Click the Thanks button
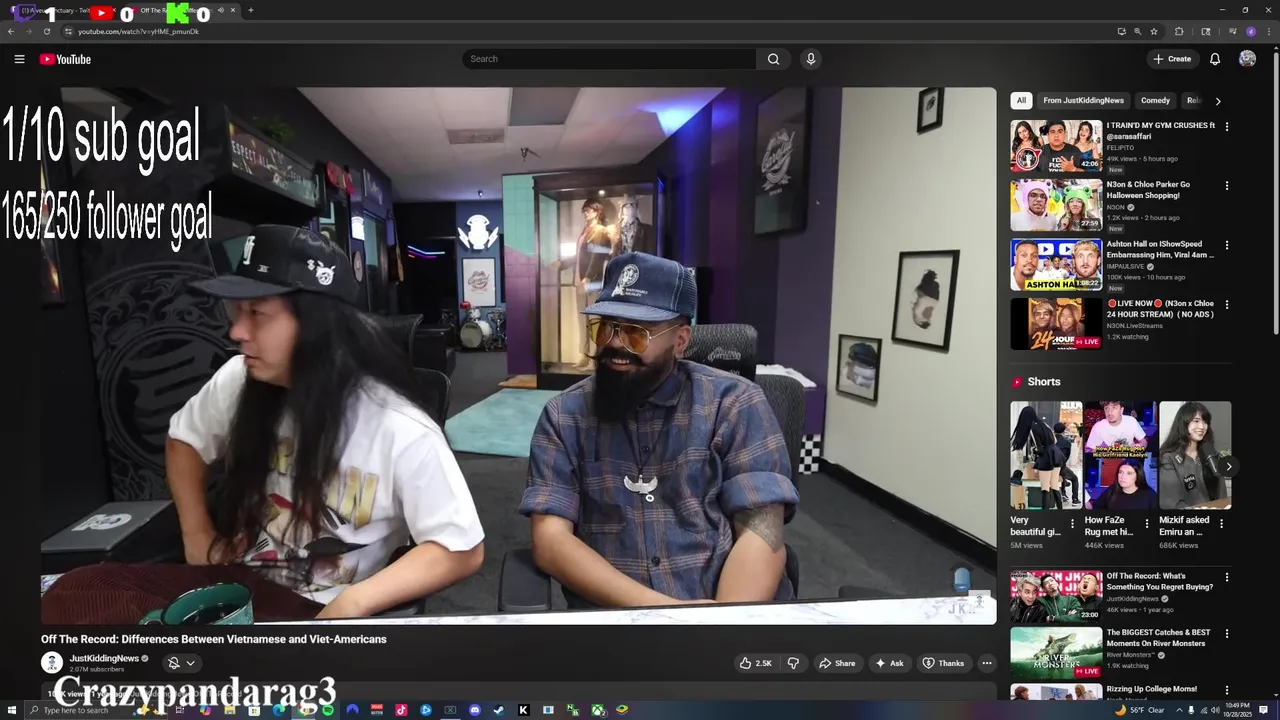Image resolution: width=1280 pixels, height=720 pixels. tap(943, 663)
